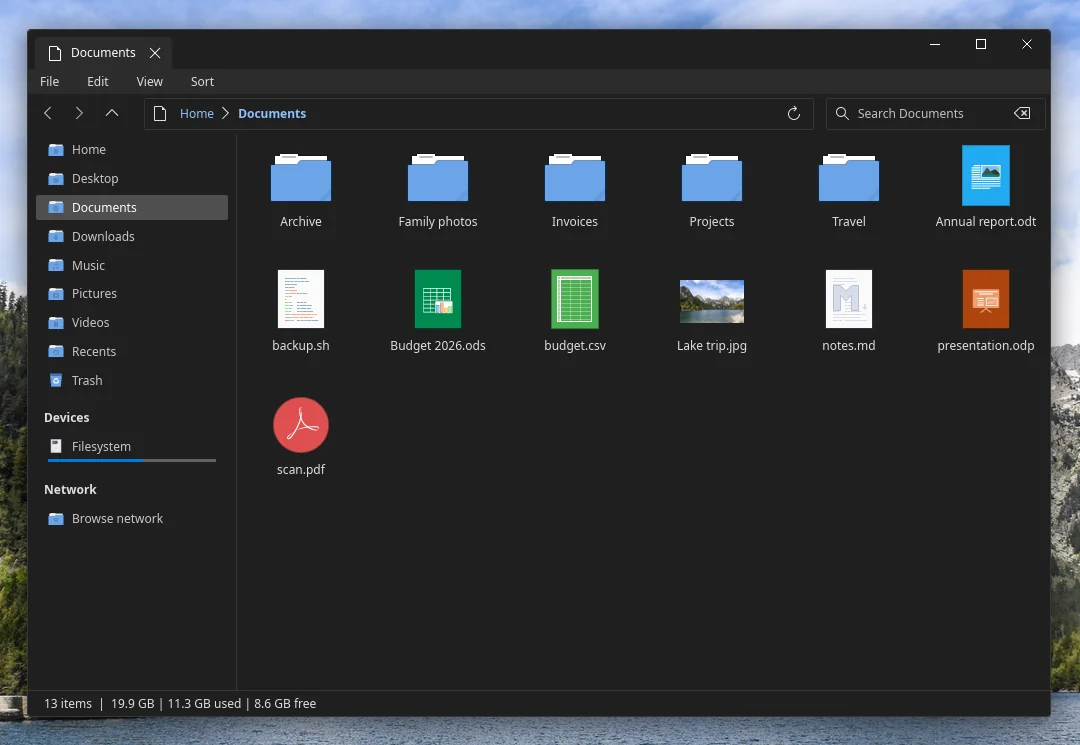Open the View menu

tap(149, 81)
